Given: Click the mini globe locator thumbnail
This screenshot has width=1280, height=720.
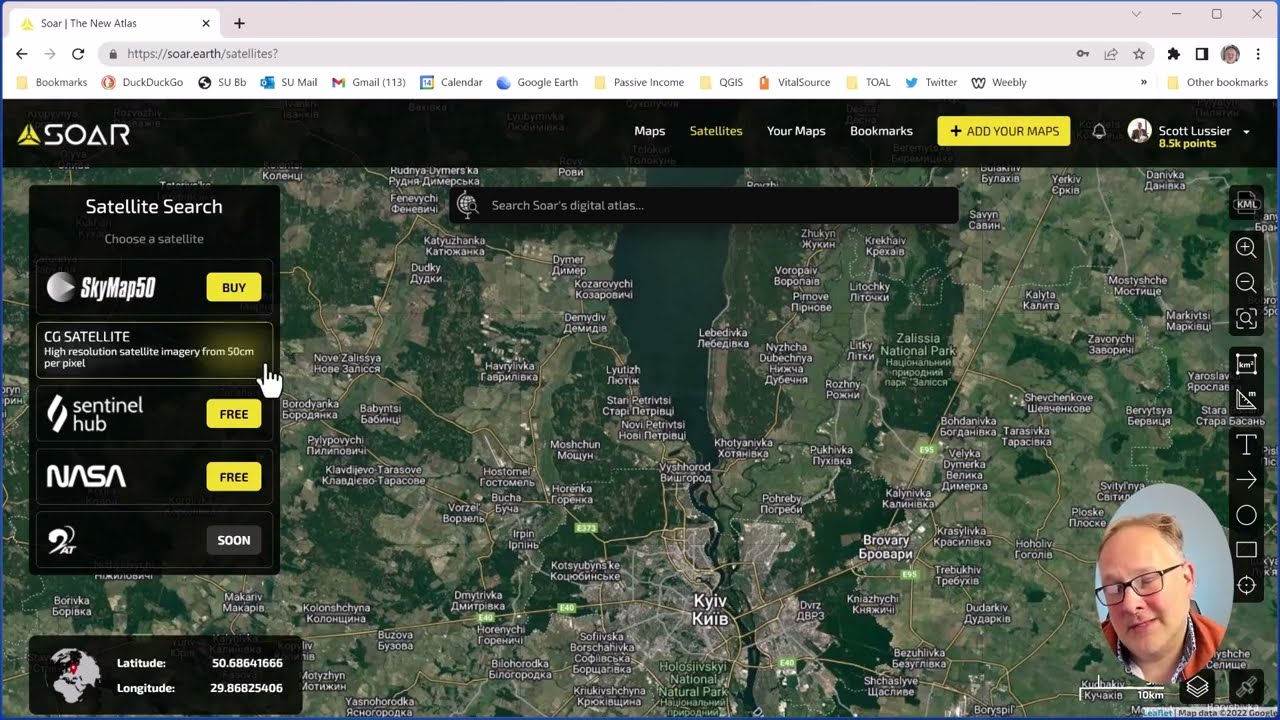Looking at the screenshot, I should [x=76, y=675].
